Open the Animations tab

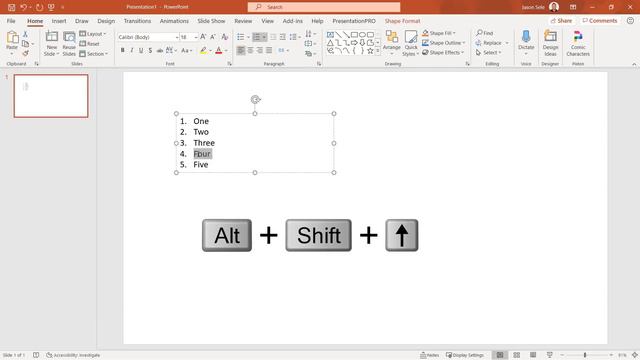(174, 21)
